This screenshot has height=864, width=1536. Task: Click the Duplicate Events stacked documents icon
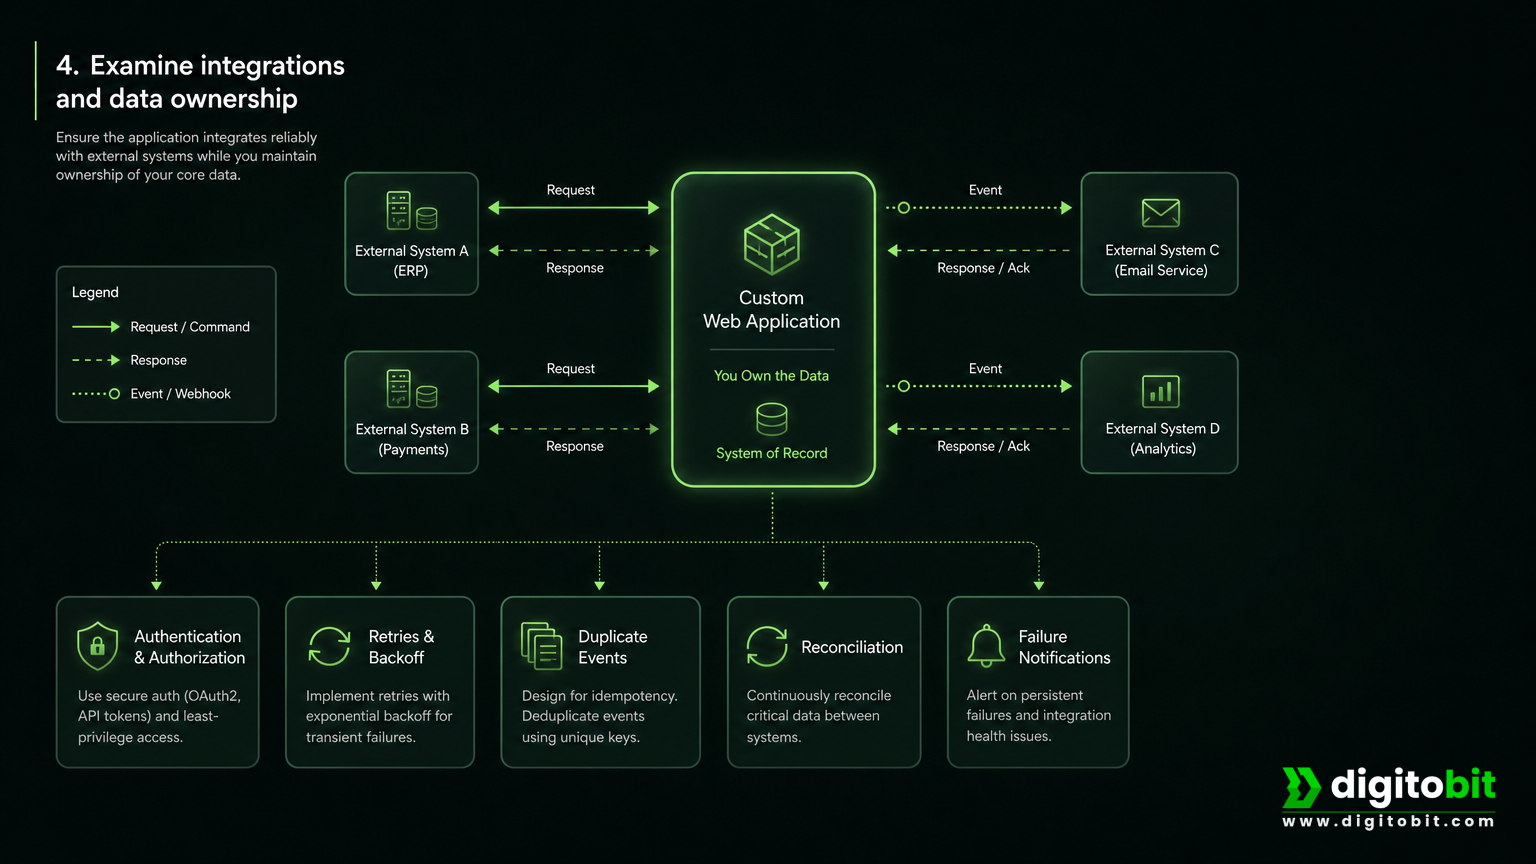(542, 646)
